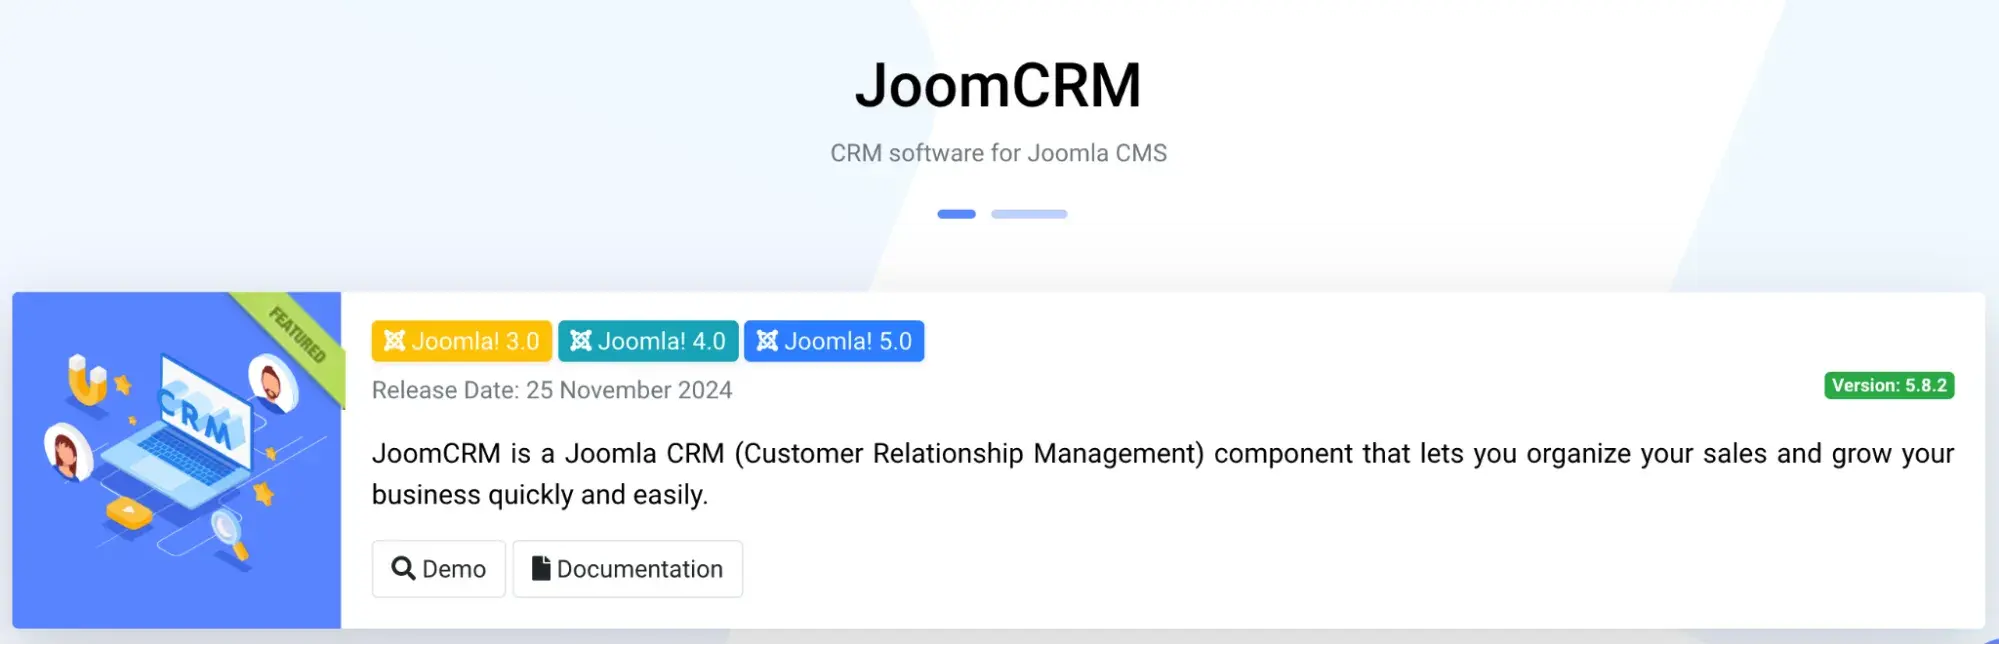Open the Demo text label

click(454, 569)
